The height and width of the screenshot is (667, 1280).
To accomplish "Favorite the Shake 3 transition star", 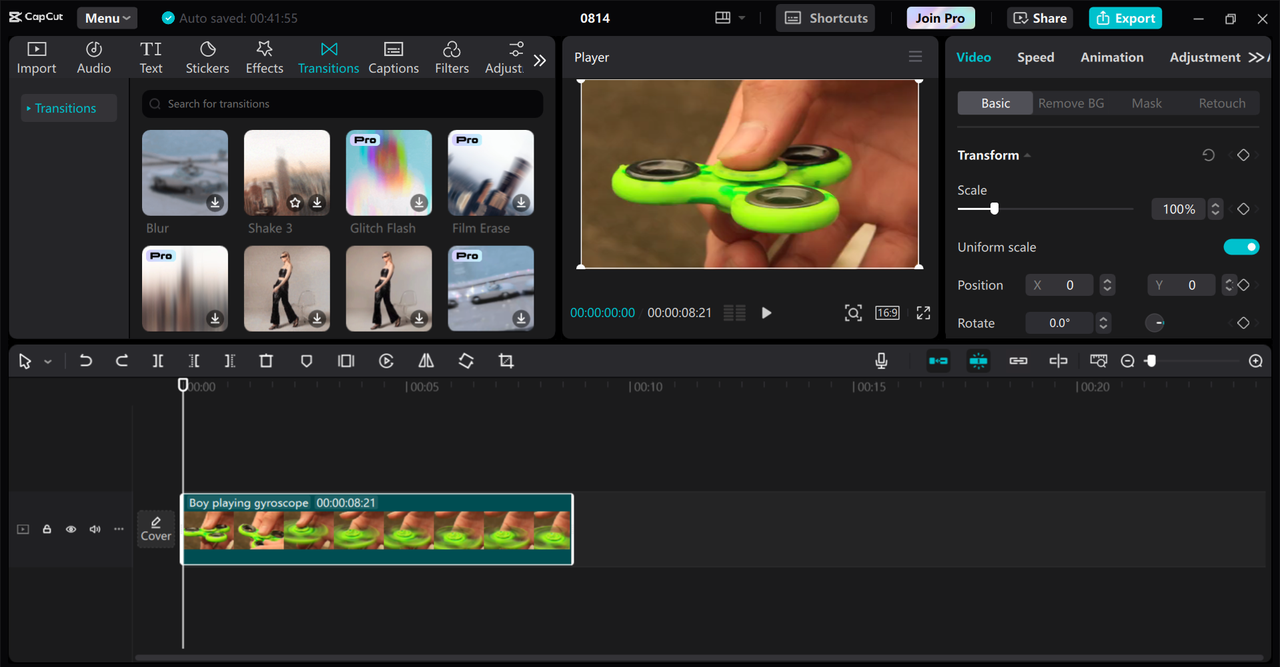I will coord(295,203).
